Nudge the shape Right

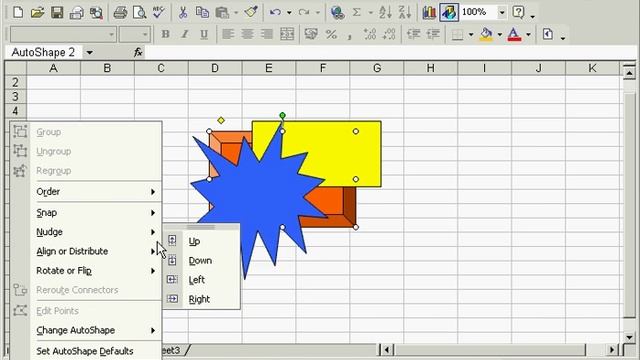pyautogui.click(x=201, y=299)
